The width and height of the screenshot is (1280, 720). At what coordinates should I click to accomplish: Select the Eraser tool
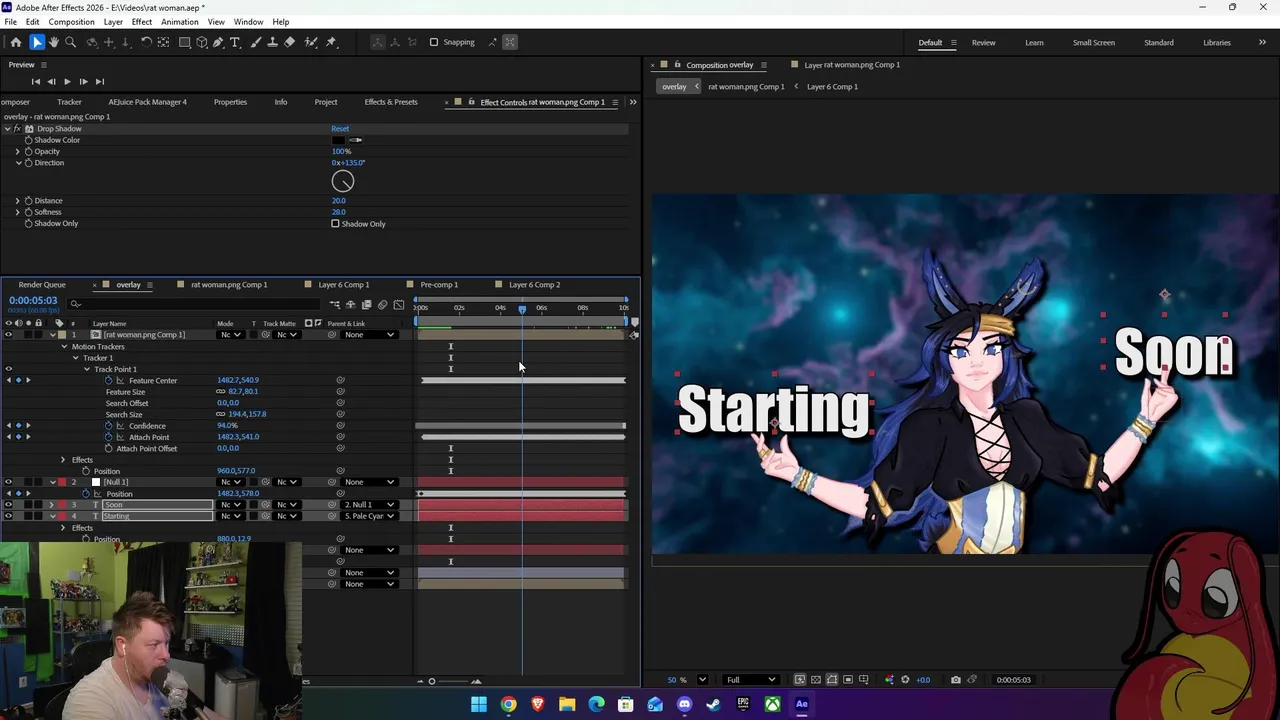[x=289, y=42]
